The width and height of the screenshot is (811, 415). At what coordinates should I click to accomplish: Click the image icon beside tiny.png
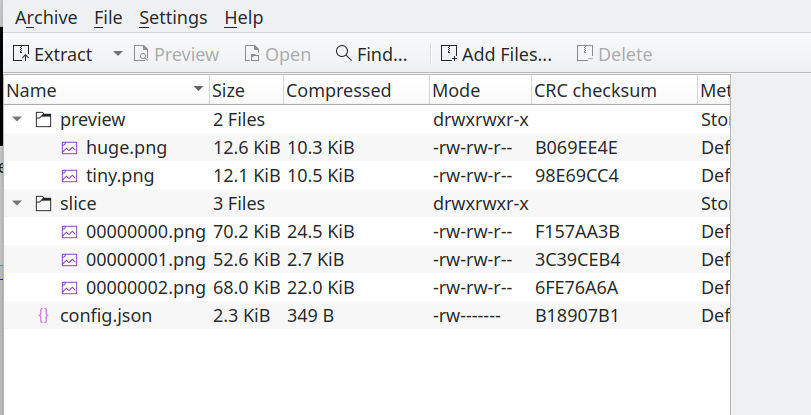(69, 176)
